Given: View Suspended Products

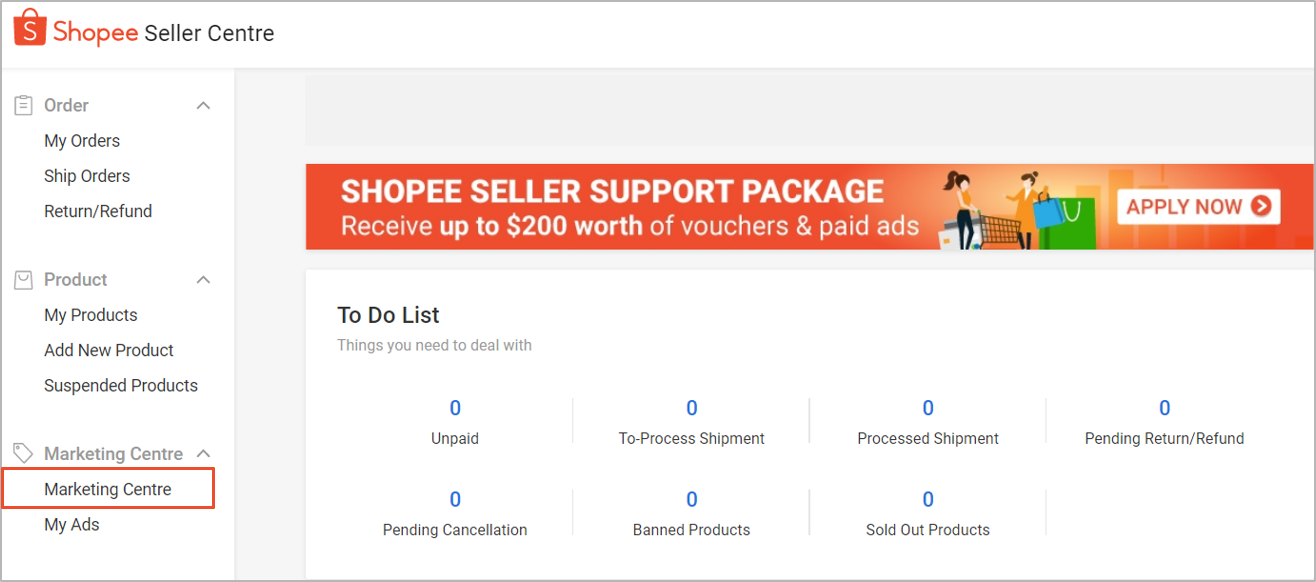Looking at the screenshot, I should point(121,385).
